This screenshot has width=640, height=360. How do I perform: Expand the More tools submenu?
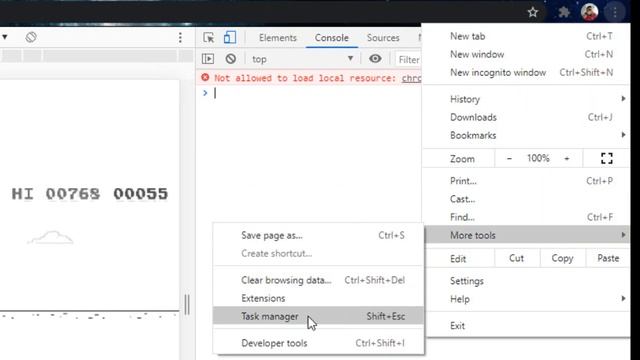click(527, 235)
